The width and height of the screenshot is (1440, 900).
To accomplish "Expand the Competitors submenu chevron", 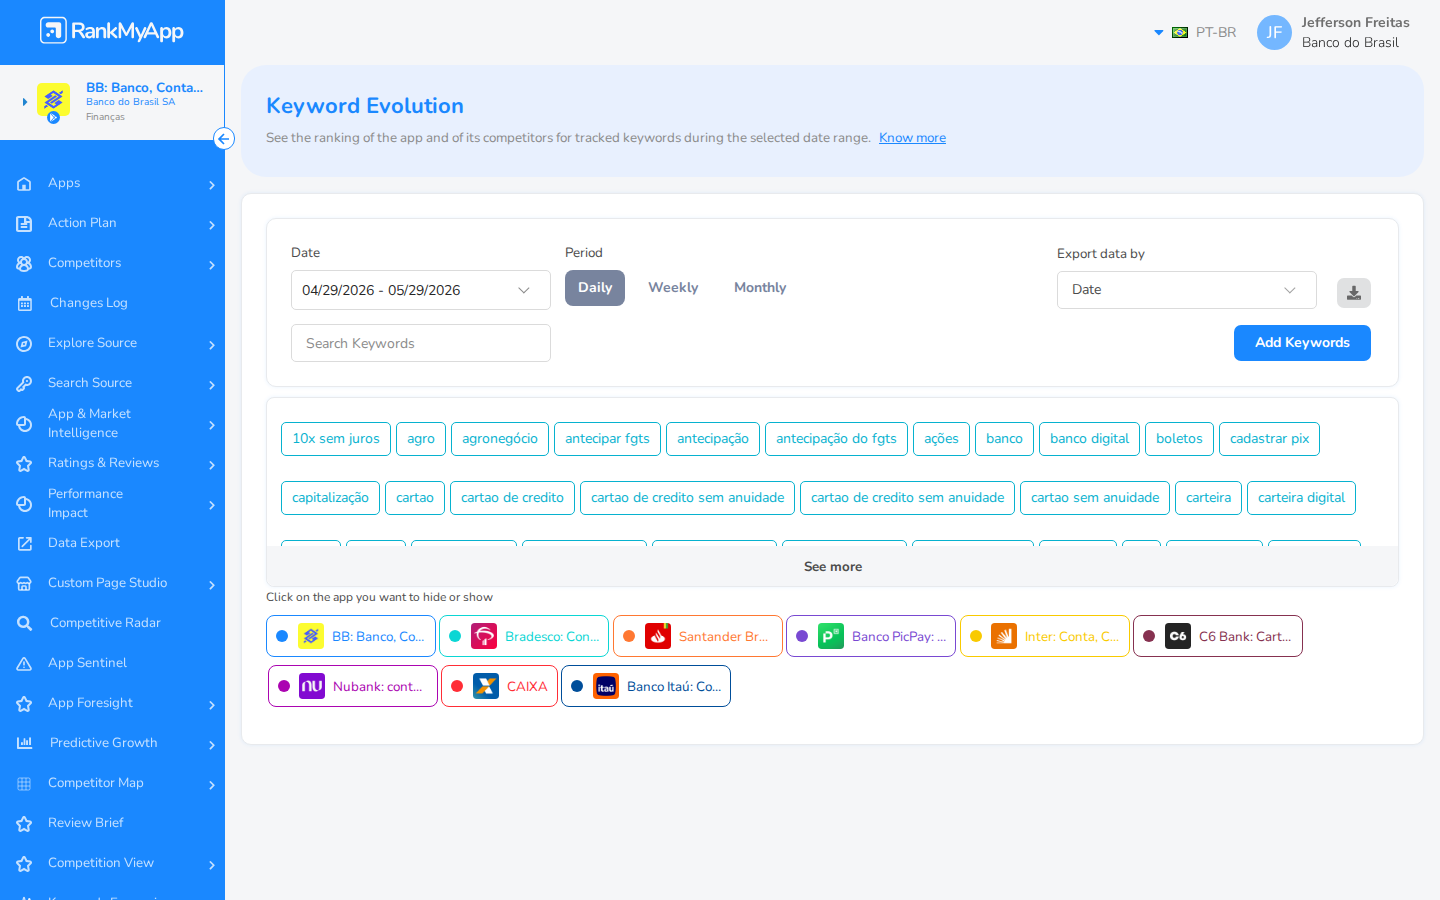I will [212, 265].
